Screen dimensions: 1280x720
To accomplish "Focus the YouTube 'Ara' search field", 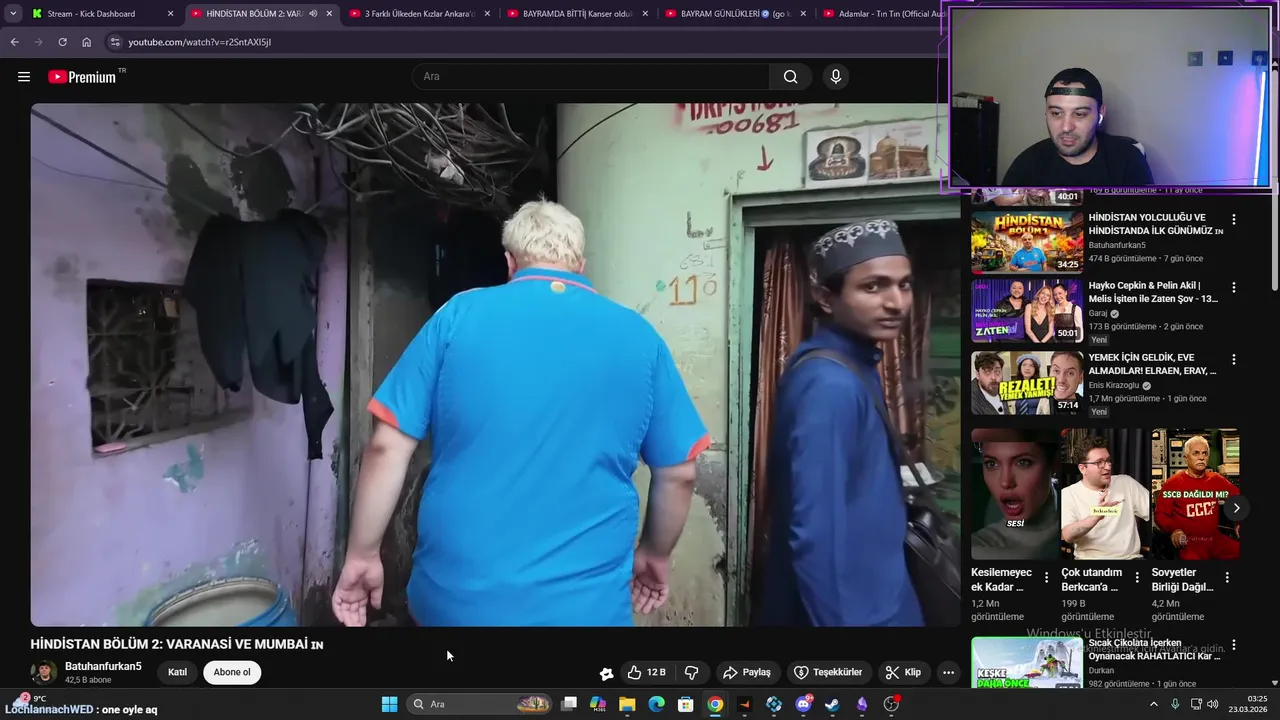I will [x=591, y=77].
